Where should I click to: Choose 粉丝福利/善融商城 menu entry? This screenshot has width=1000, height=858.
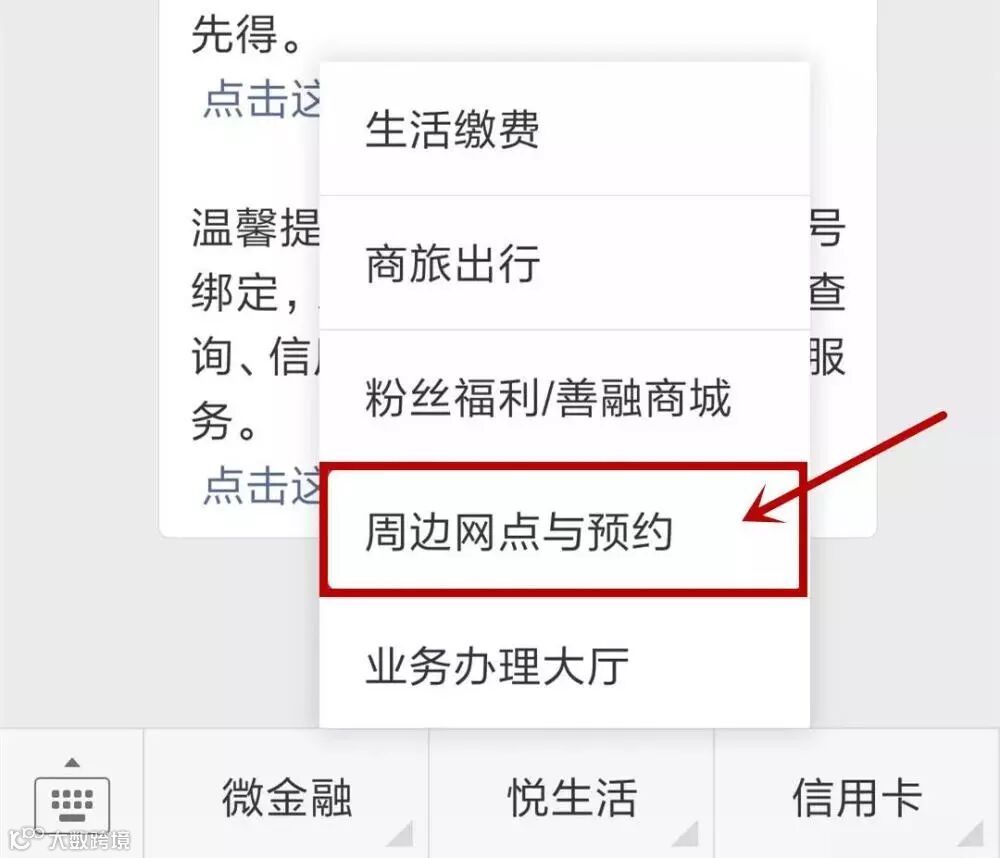(x=564, y=397)
